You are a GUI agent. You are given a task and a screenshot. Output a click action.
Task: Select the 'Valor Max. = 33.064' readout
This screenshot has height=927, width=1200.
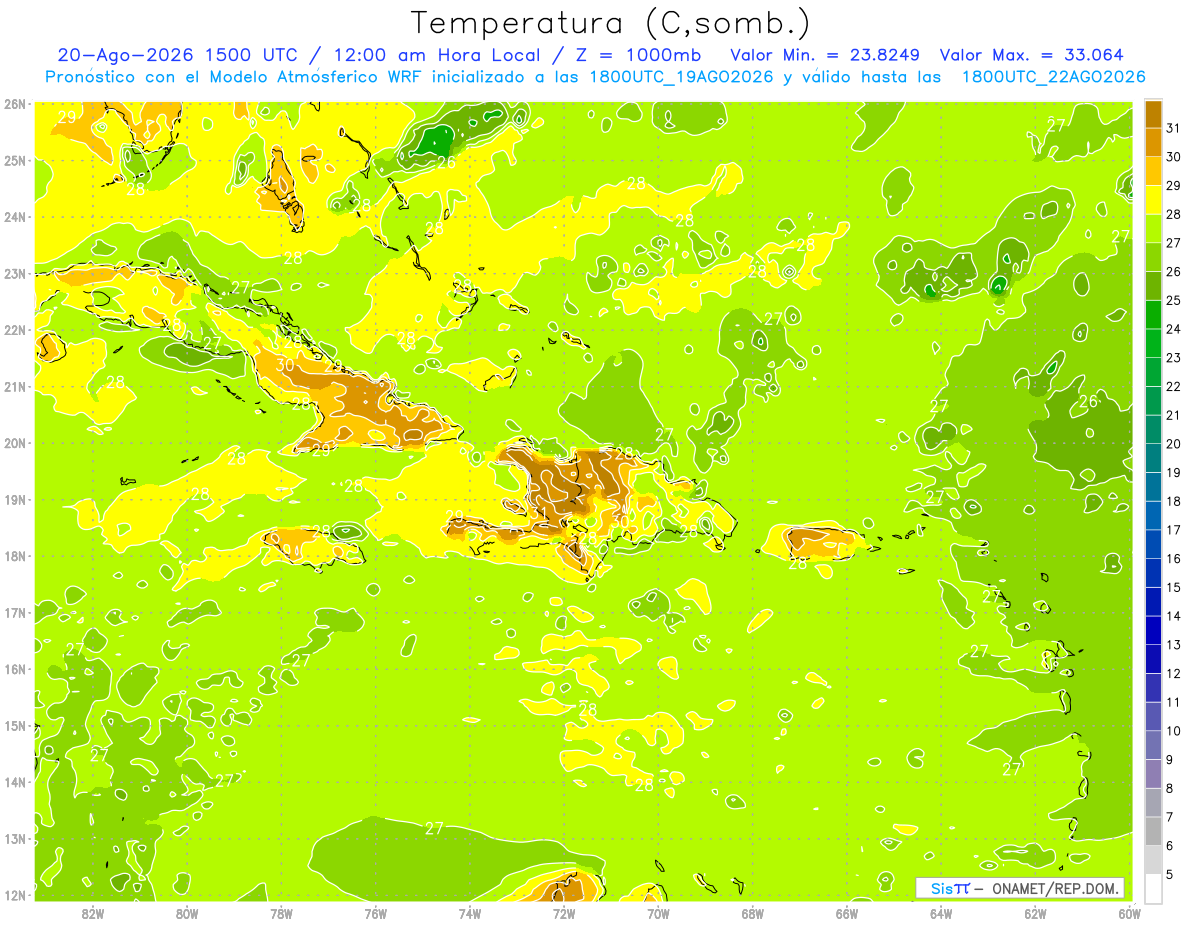[x=1032, y=55]
